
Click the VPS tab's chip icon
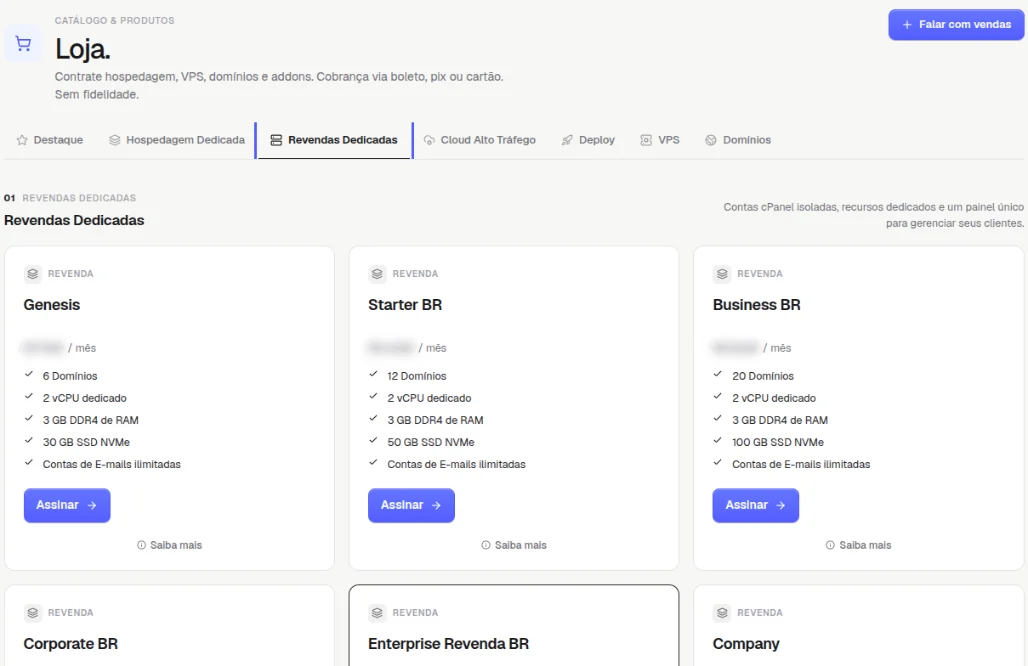coord(646,140)
